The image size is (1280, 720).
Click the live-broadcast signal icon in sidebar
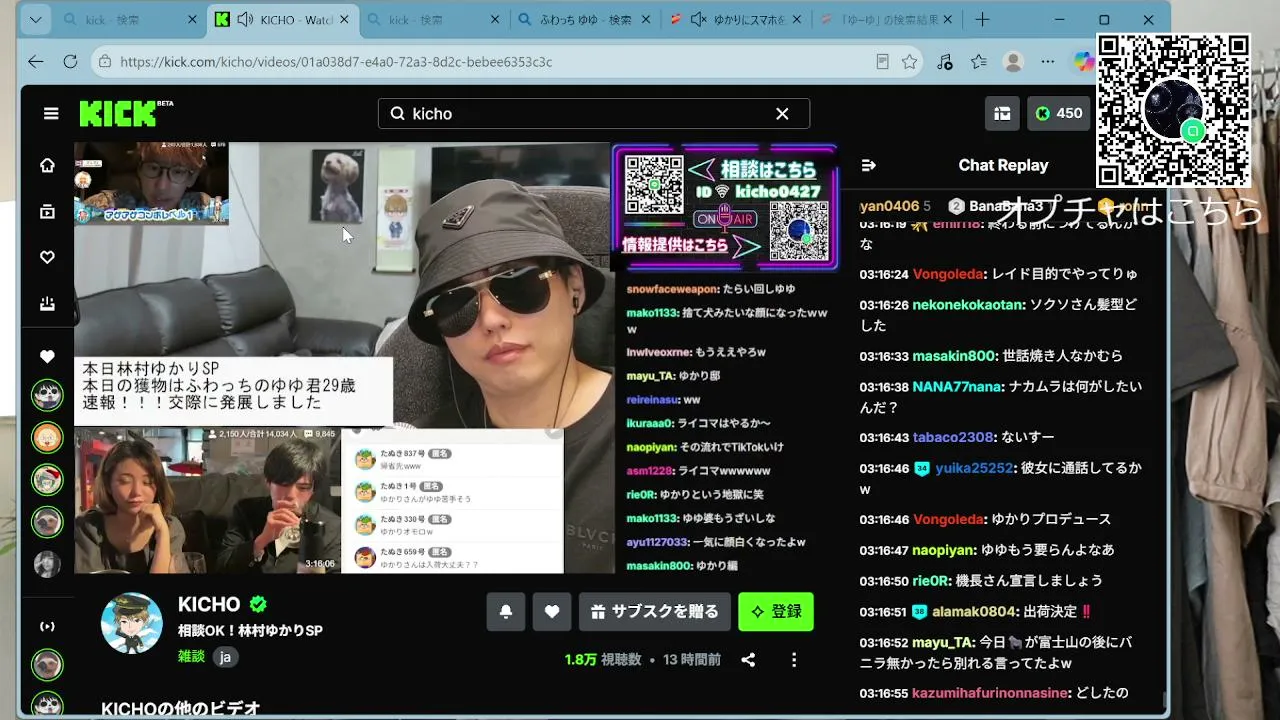(x=47, y=626)
